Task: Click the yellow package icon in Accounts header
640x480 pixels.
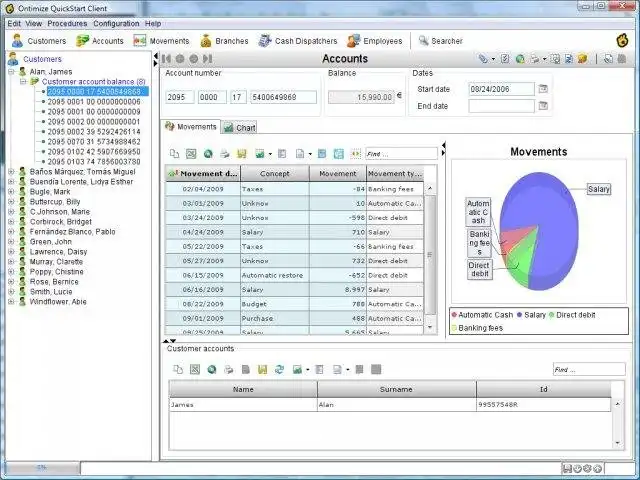Action: click(x=582, y=59)
